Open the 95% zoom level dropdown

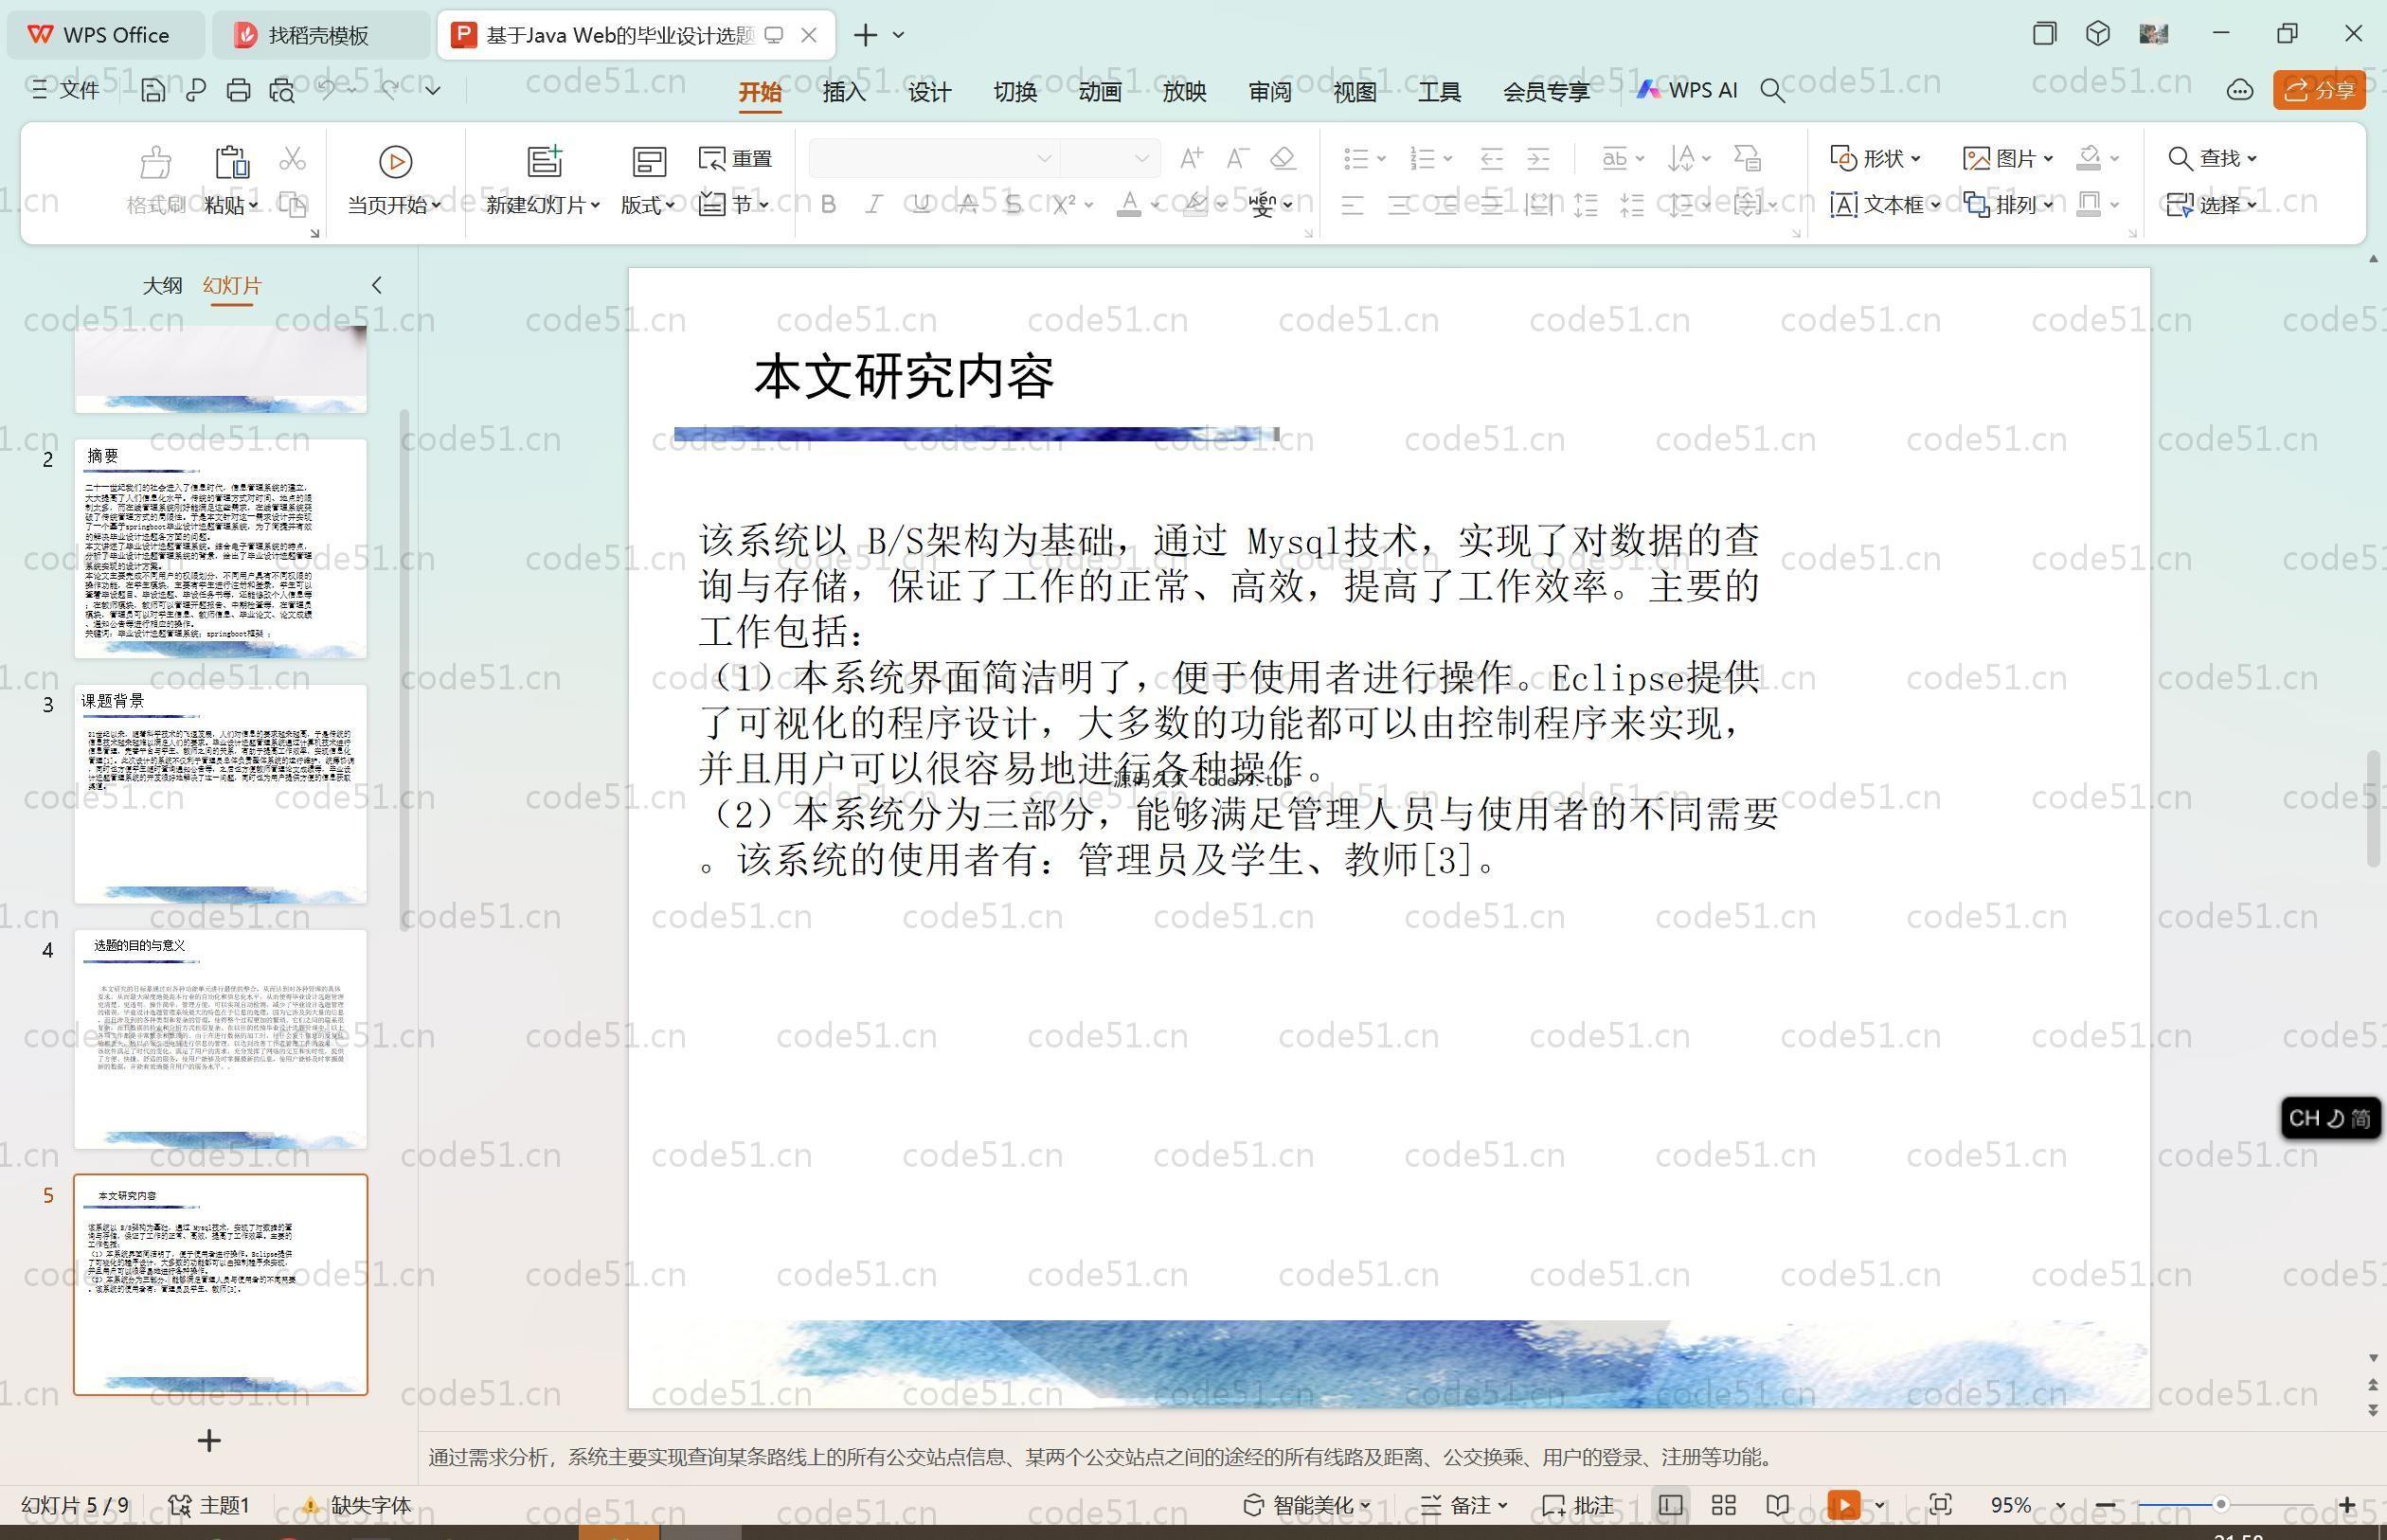[x=2061, y=1505]
